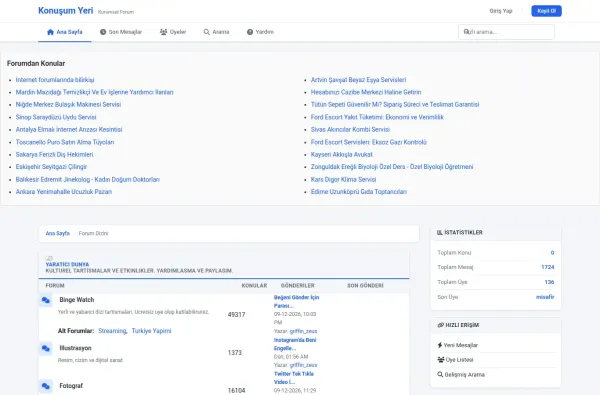Open the Yardım tab

click(x=260, y=32)
